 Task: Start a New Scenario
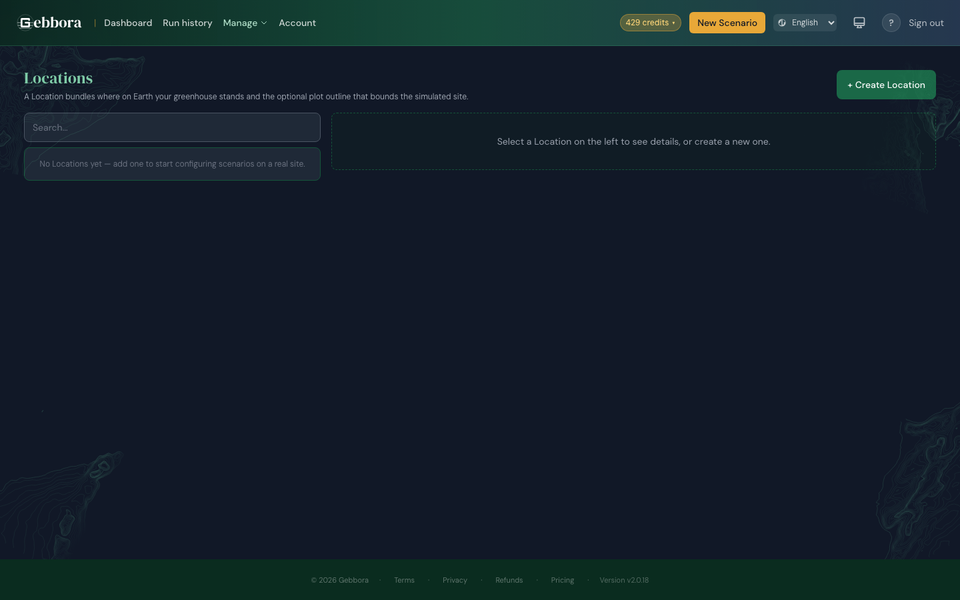[727, 23]
